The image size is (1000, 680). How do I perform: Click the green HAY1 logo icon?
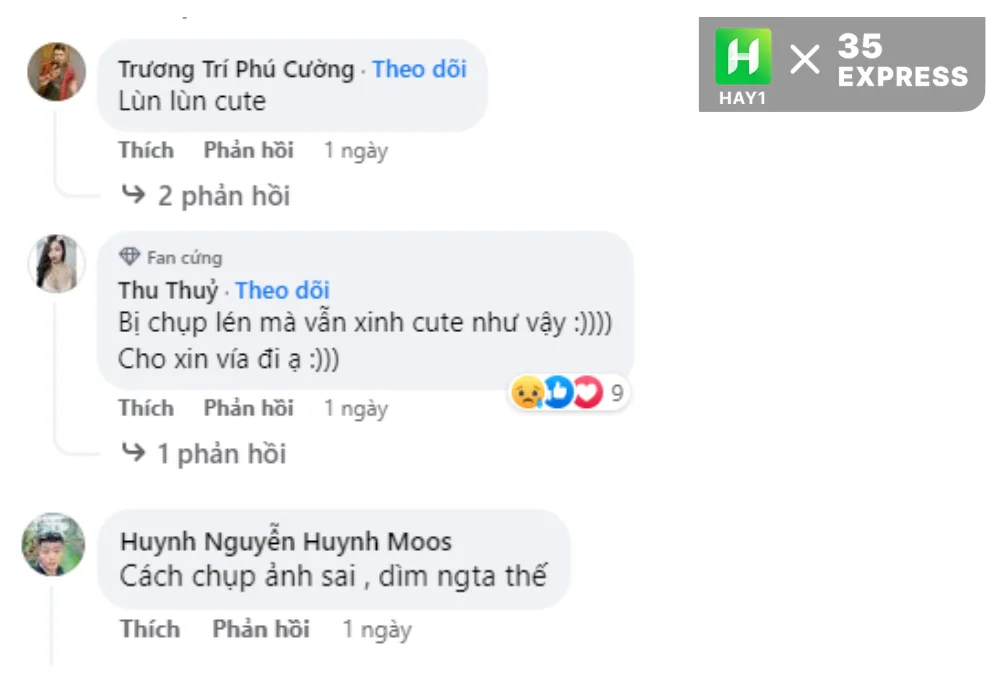coord(743,57)
